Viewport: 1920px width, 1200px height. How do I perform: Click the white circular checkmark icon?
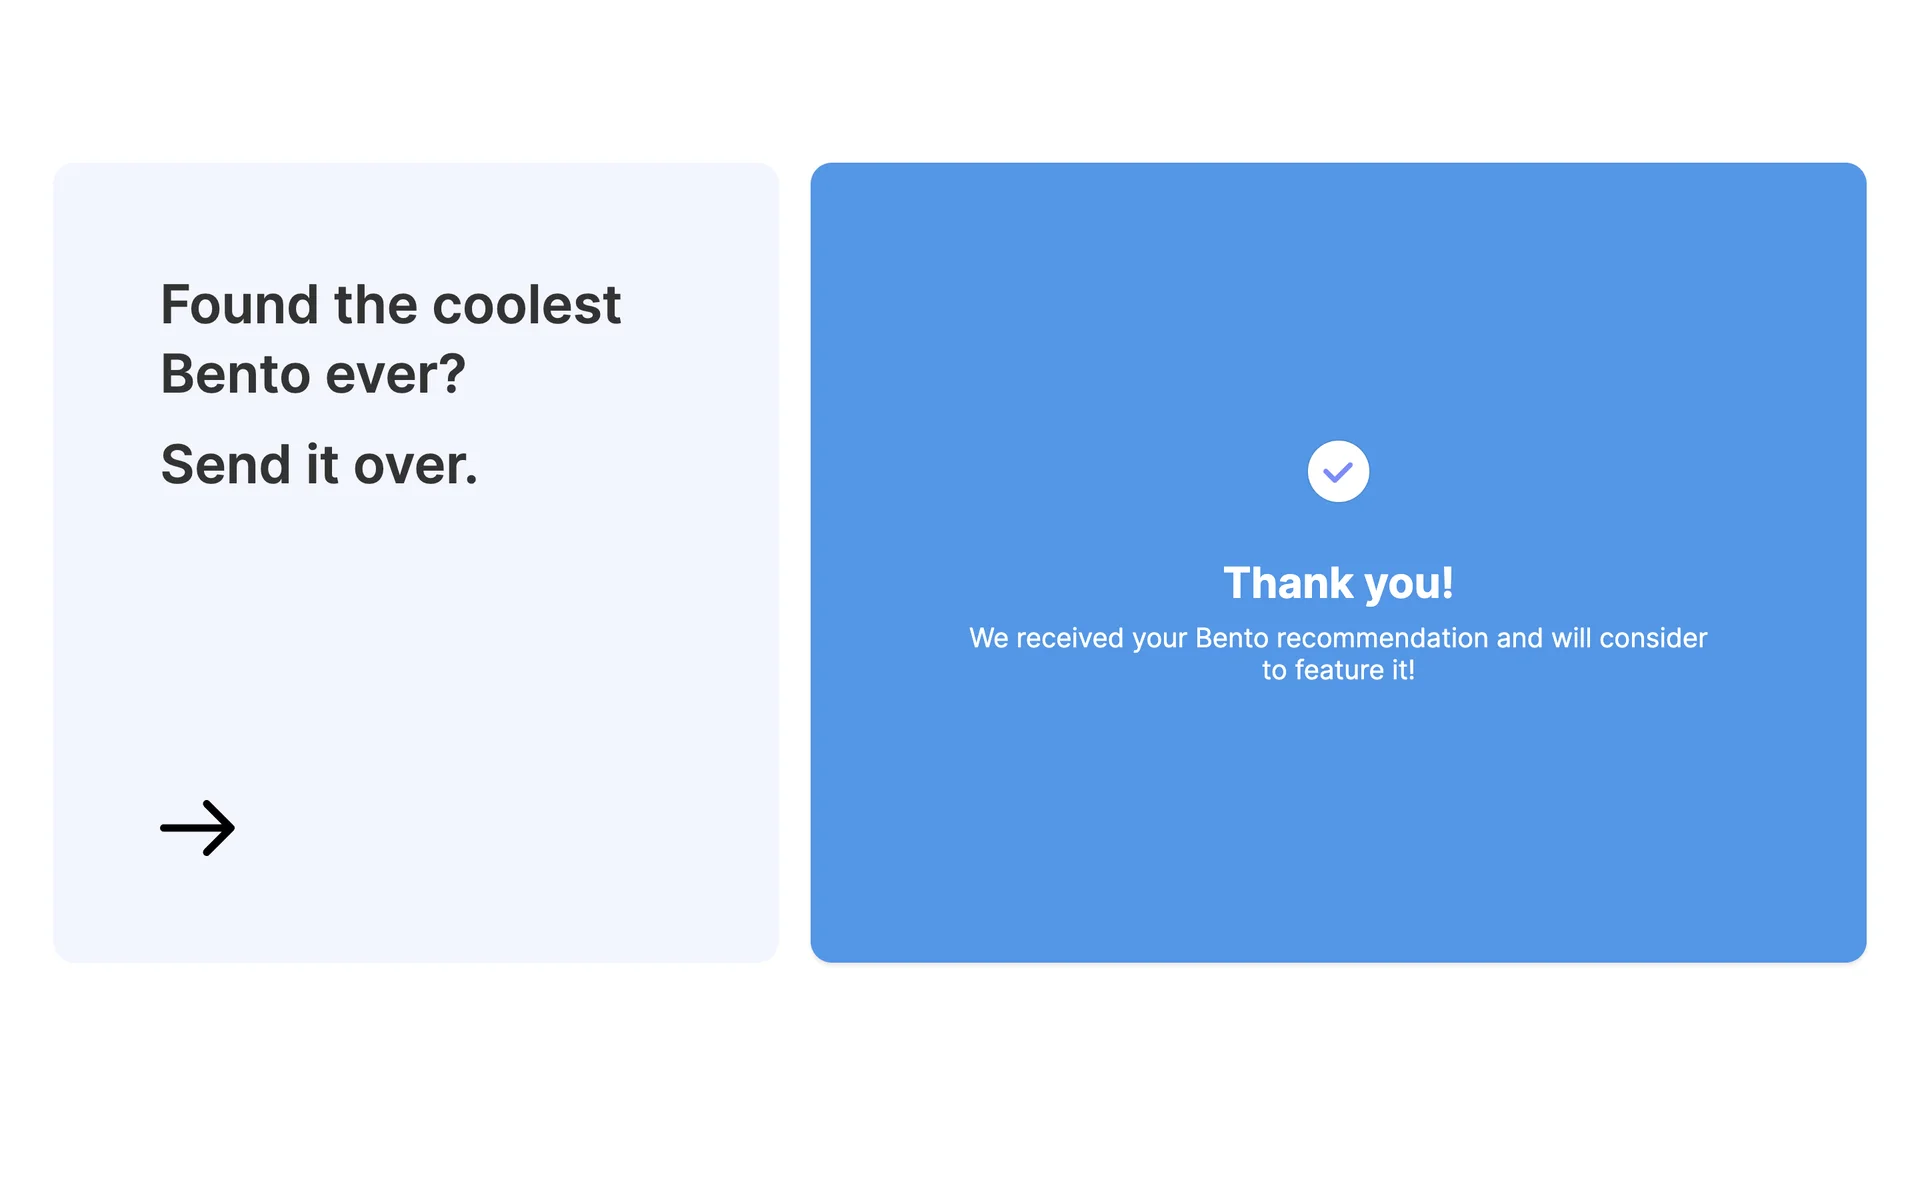1338,471
